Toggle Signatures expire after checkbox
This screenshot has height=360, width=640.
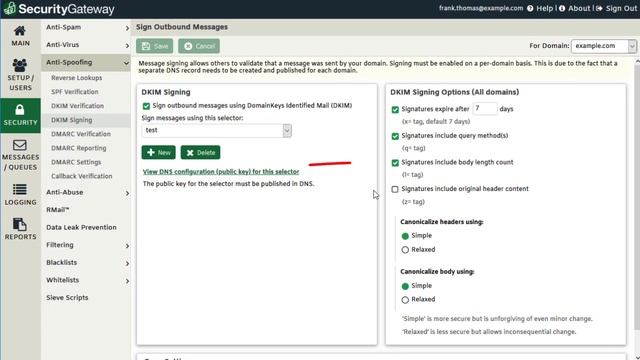(395, 109)
